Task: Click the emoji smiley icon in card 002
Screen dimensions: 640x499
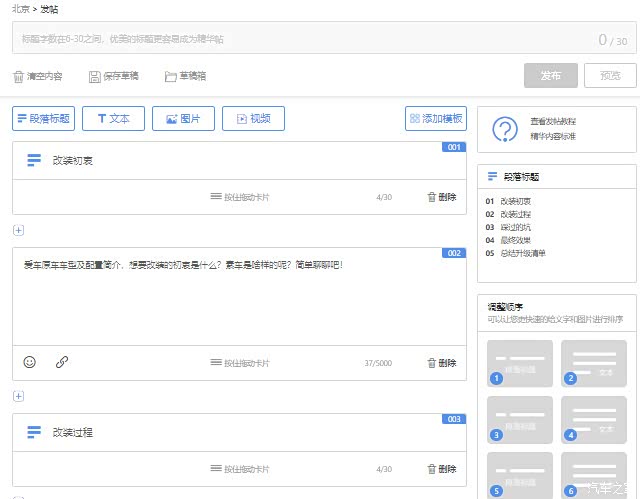Action: (x=29, y=362)
